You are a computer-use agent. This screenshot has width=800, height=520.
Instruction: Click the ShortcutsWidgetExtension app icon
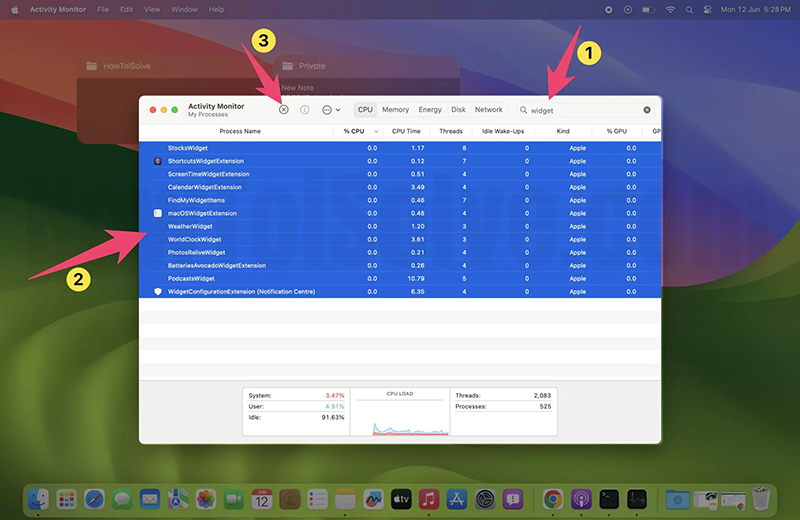158,161
